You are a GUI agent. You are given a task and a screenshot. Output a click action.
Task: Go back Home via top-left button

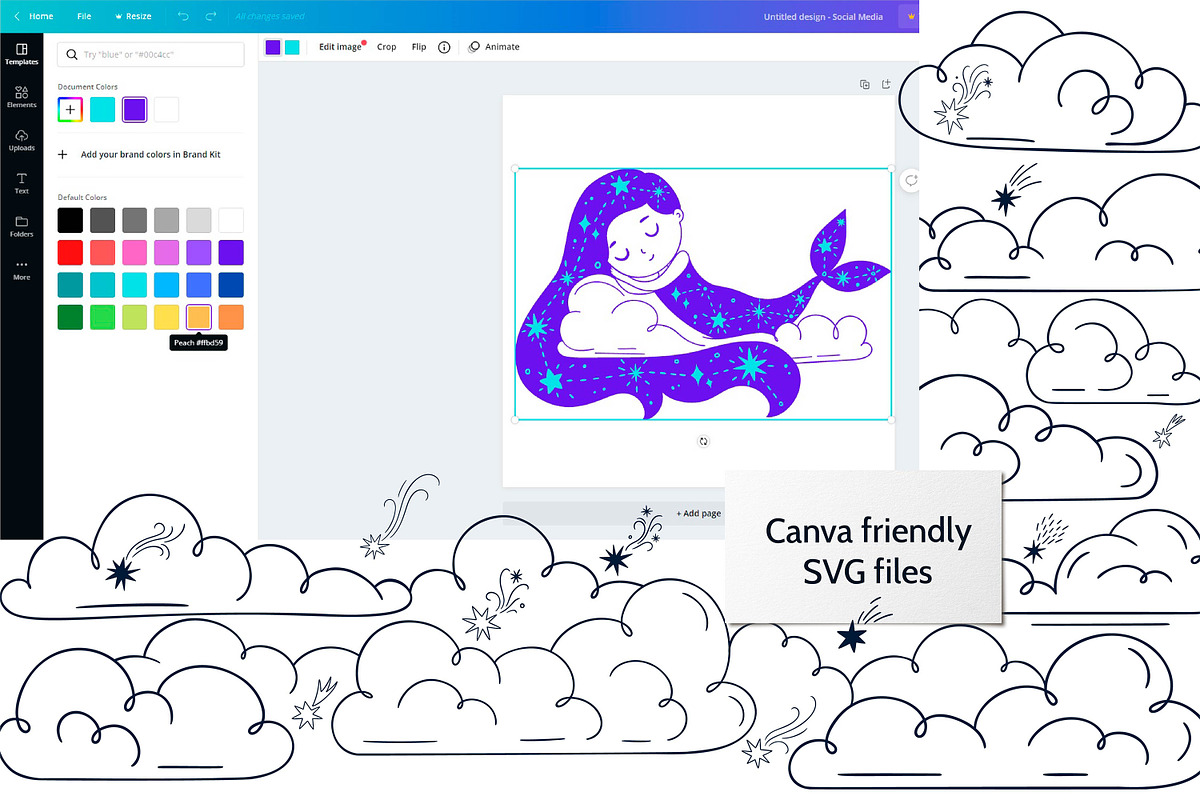pyautogui.click(x=33, y=16)
